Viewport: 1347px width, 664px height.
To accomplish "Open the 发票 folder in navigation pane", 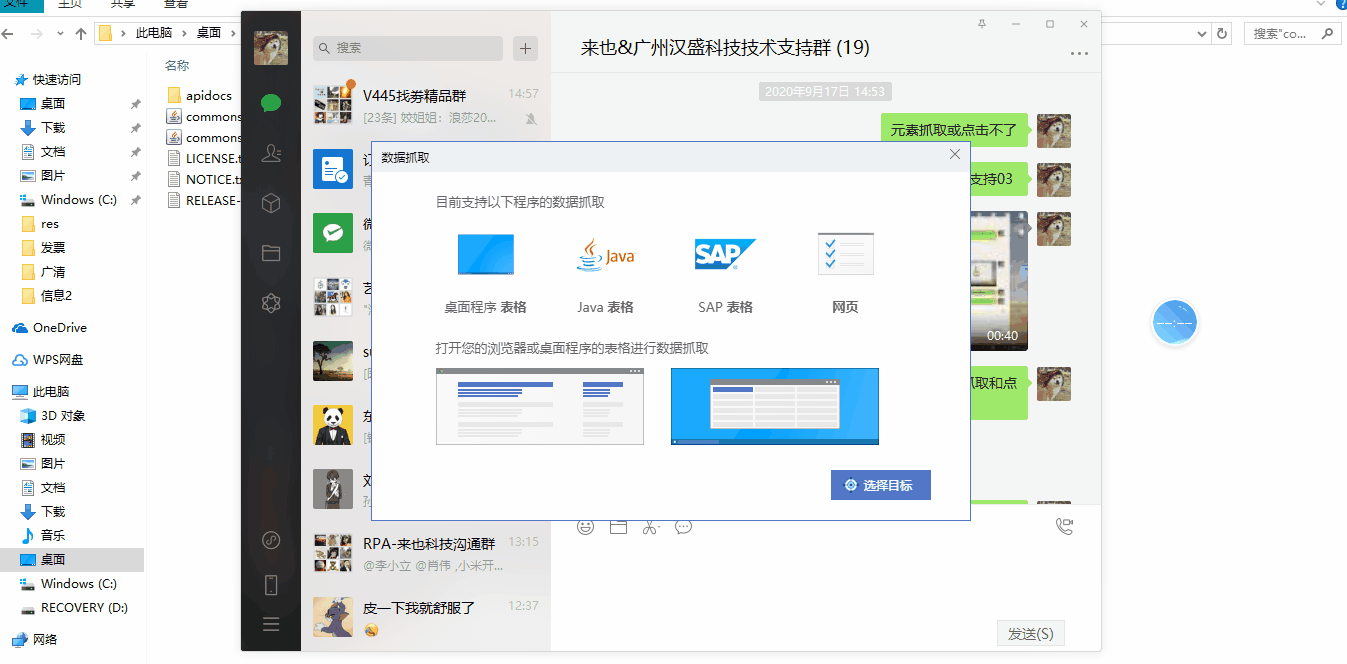I will tap(53, 248).
